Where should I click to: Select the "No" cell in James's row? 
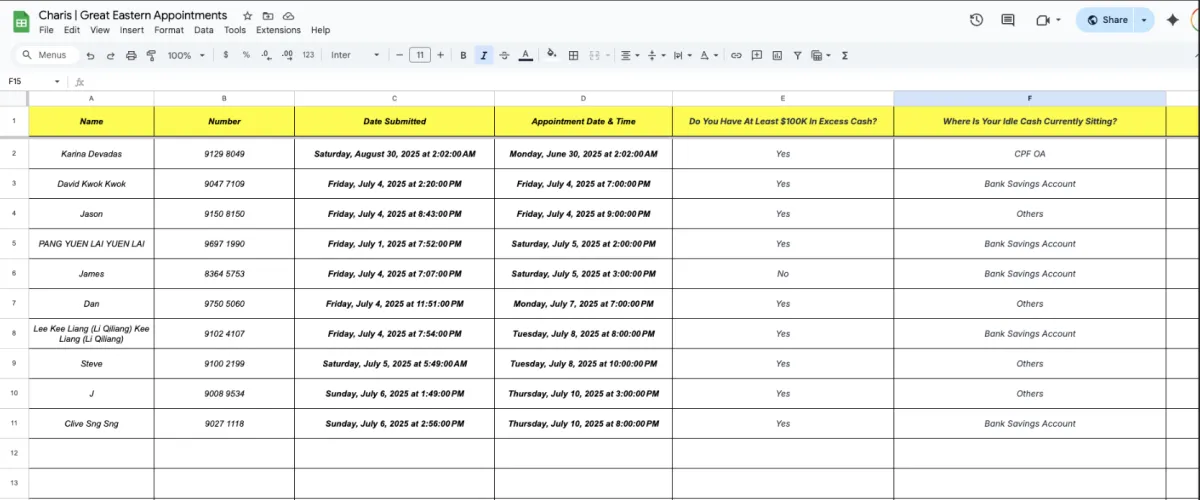click(783, 274)
